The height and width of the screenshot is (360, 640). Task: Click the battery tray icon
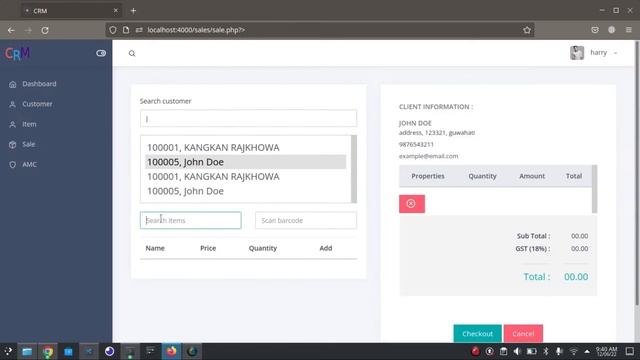coord(531,351)
